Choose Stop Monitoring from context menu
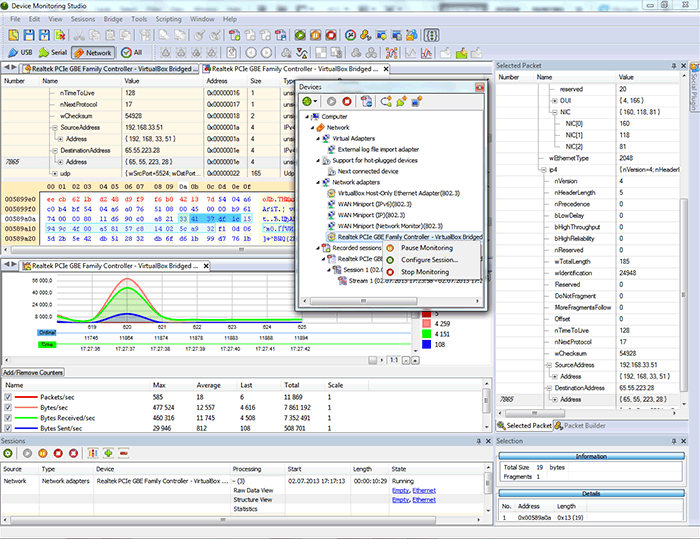The height and width of the screenshot is (539, 700). coord(432,272)
